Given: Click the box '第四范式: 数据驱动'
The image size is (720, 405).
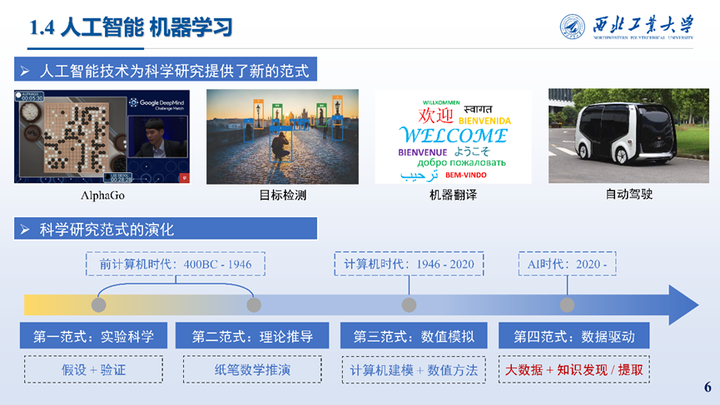Looking at the screenshot, I should (574, 336).
